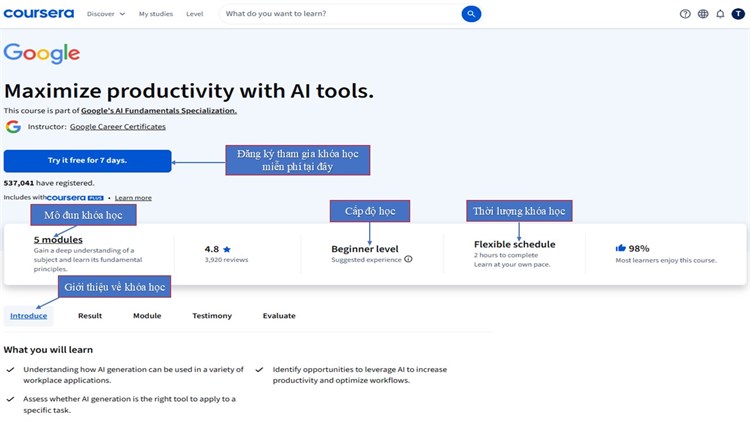This screenshot has height=422, width=750.
Task: Click the What you will learn heading
Action: (48, 350)
